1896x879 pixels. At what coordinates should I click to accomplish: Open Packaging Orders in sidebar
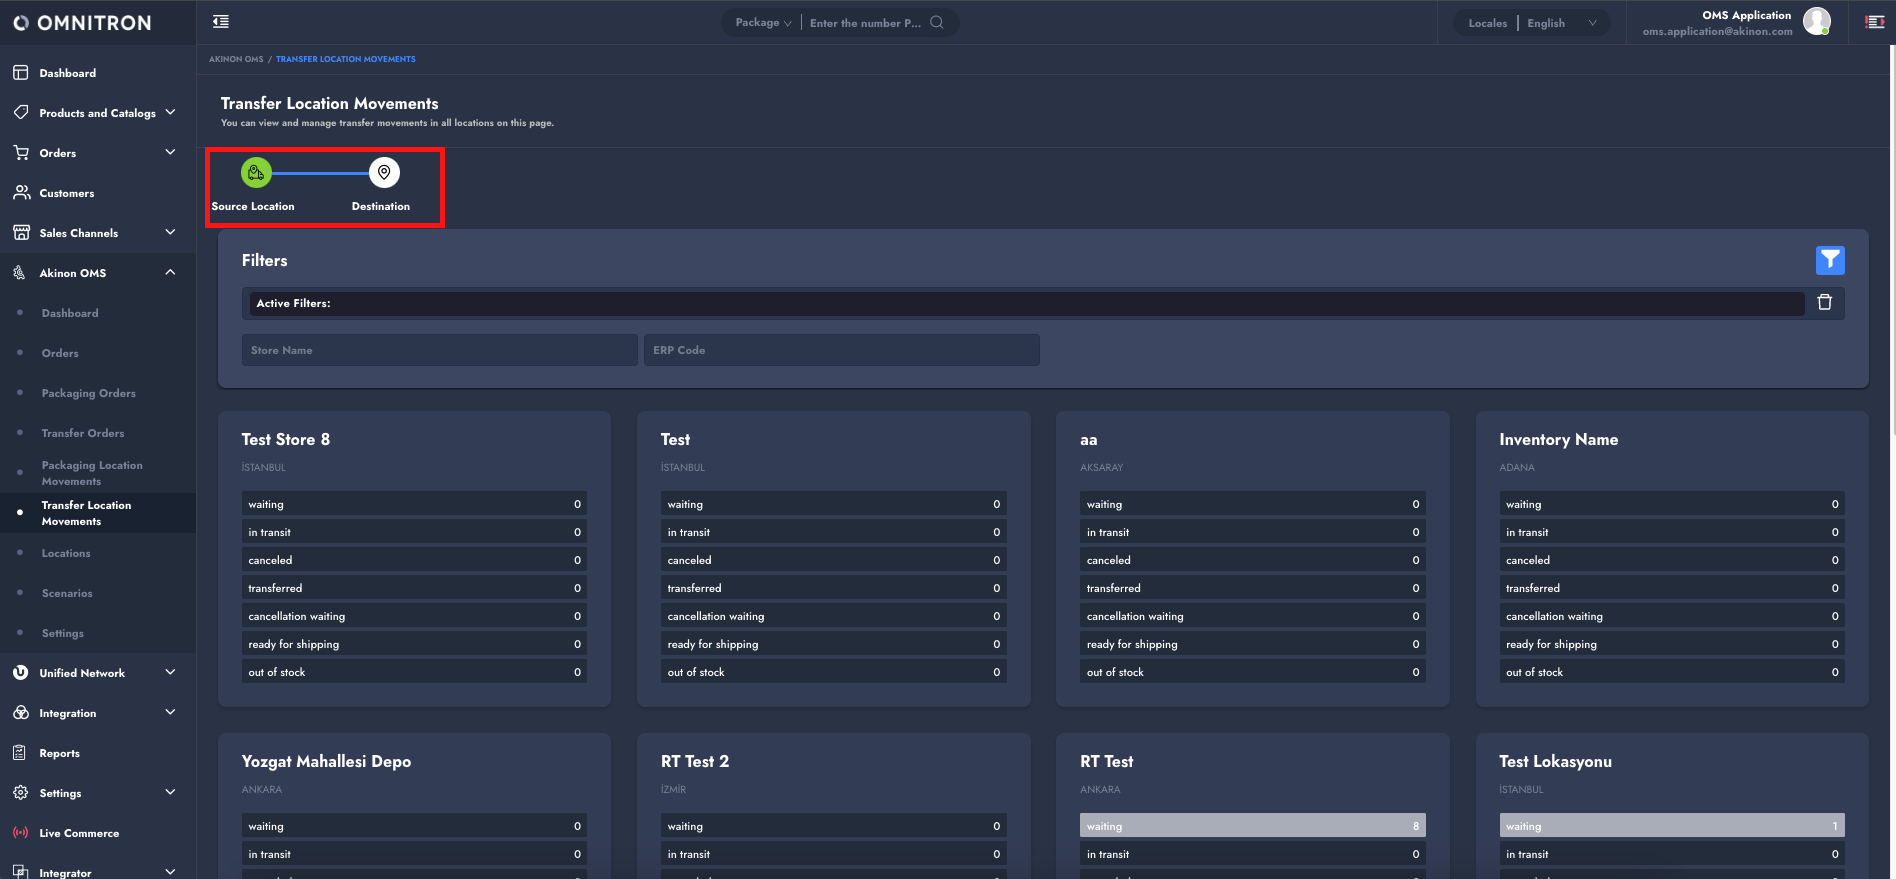88,393
